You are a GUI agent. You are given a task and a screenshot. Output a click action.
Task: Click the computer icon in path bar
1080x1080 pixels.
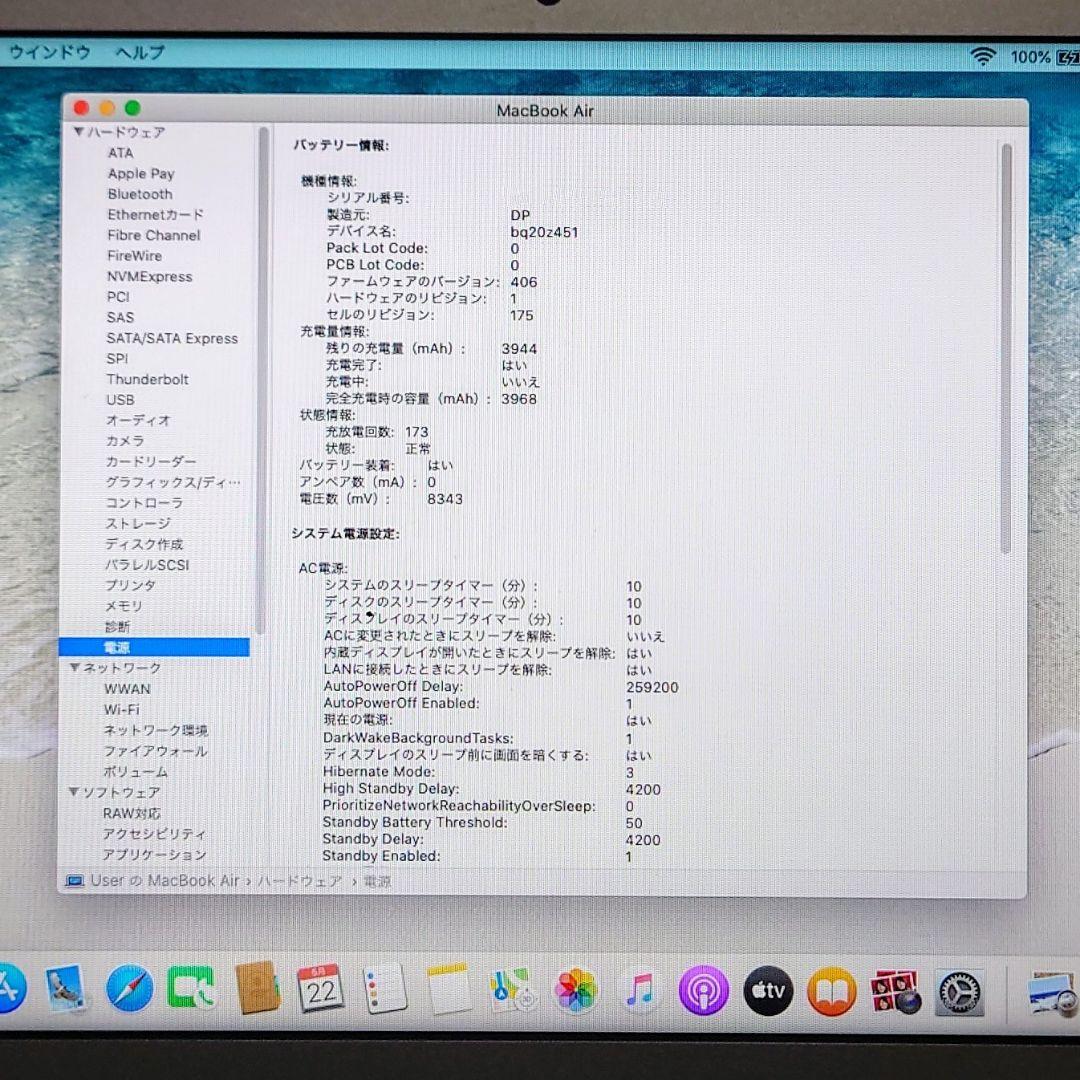[74, 881]
